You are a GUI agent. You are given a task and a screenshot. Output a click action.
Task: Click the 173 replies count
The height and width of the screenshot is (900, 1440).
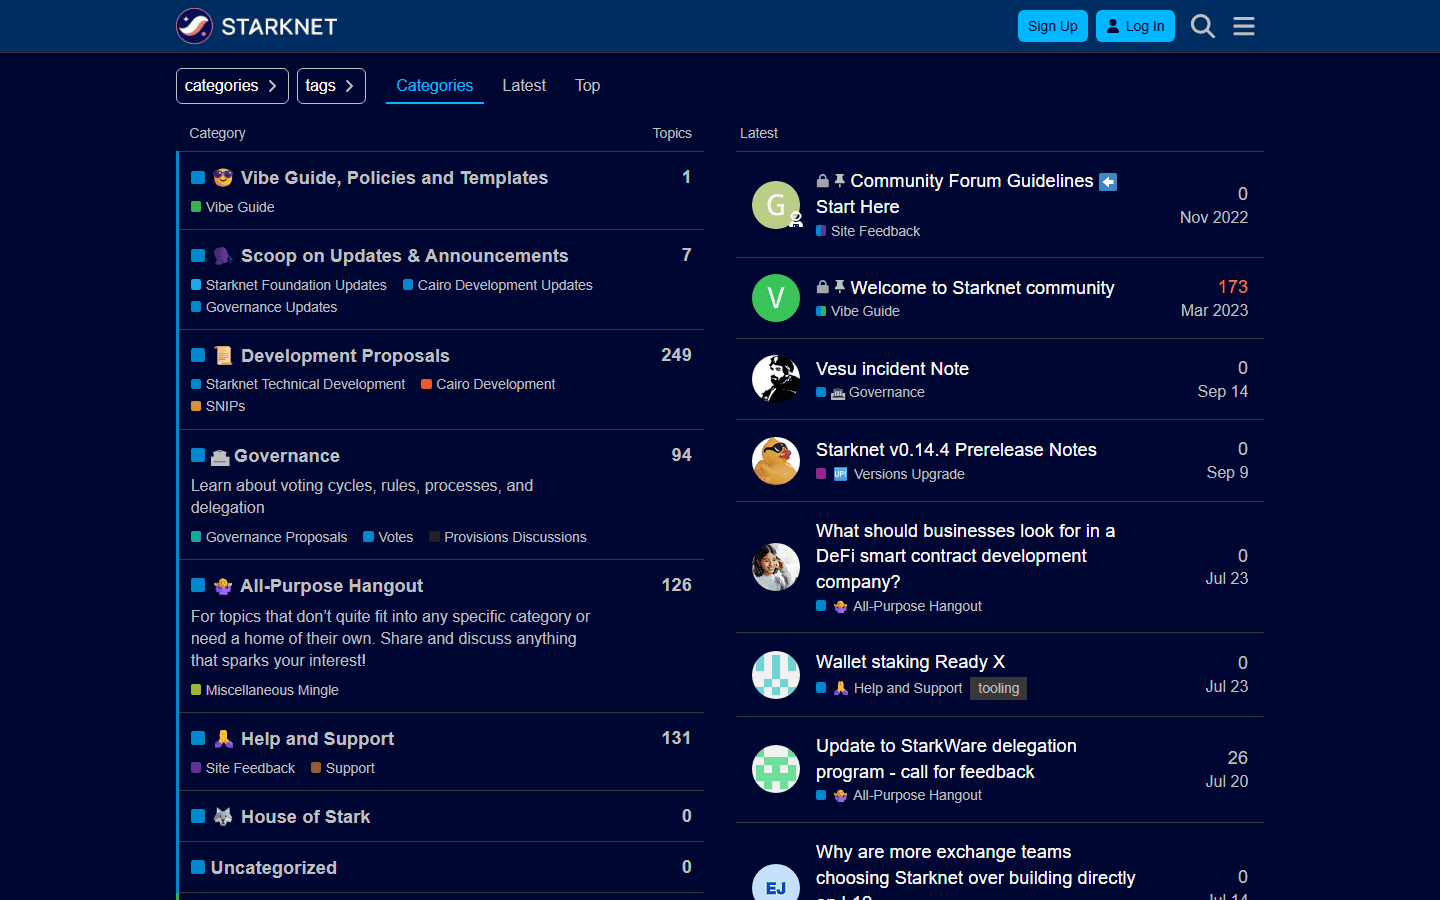click(1233, 287)
